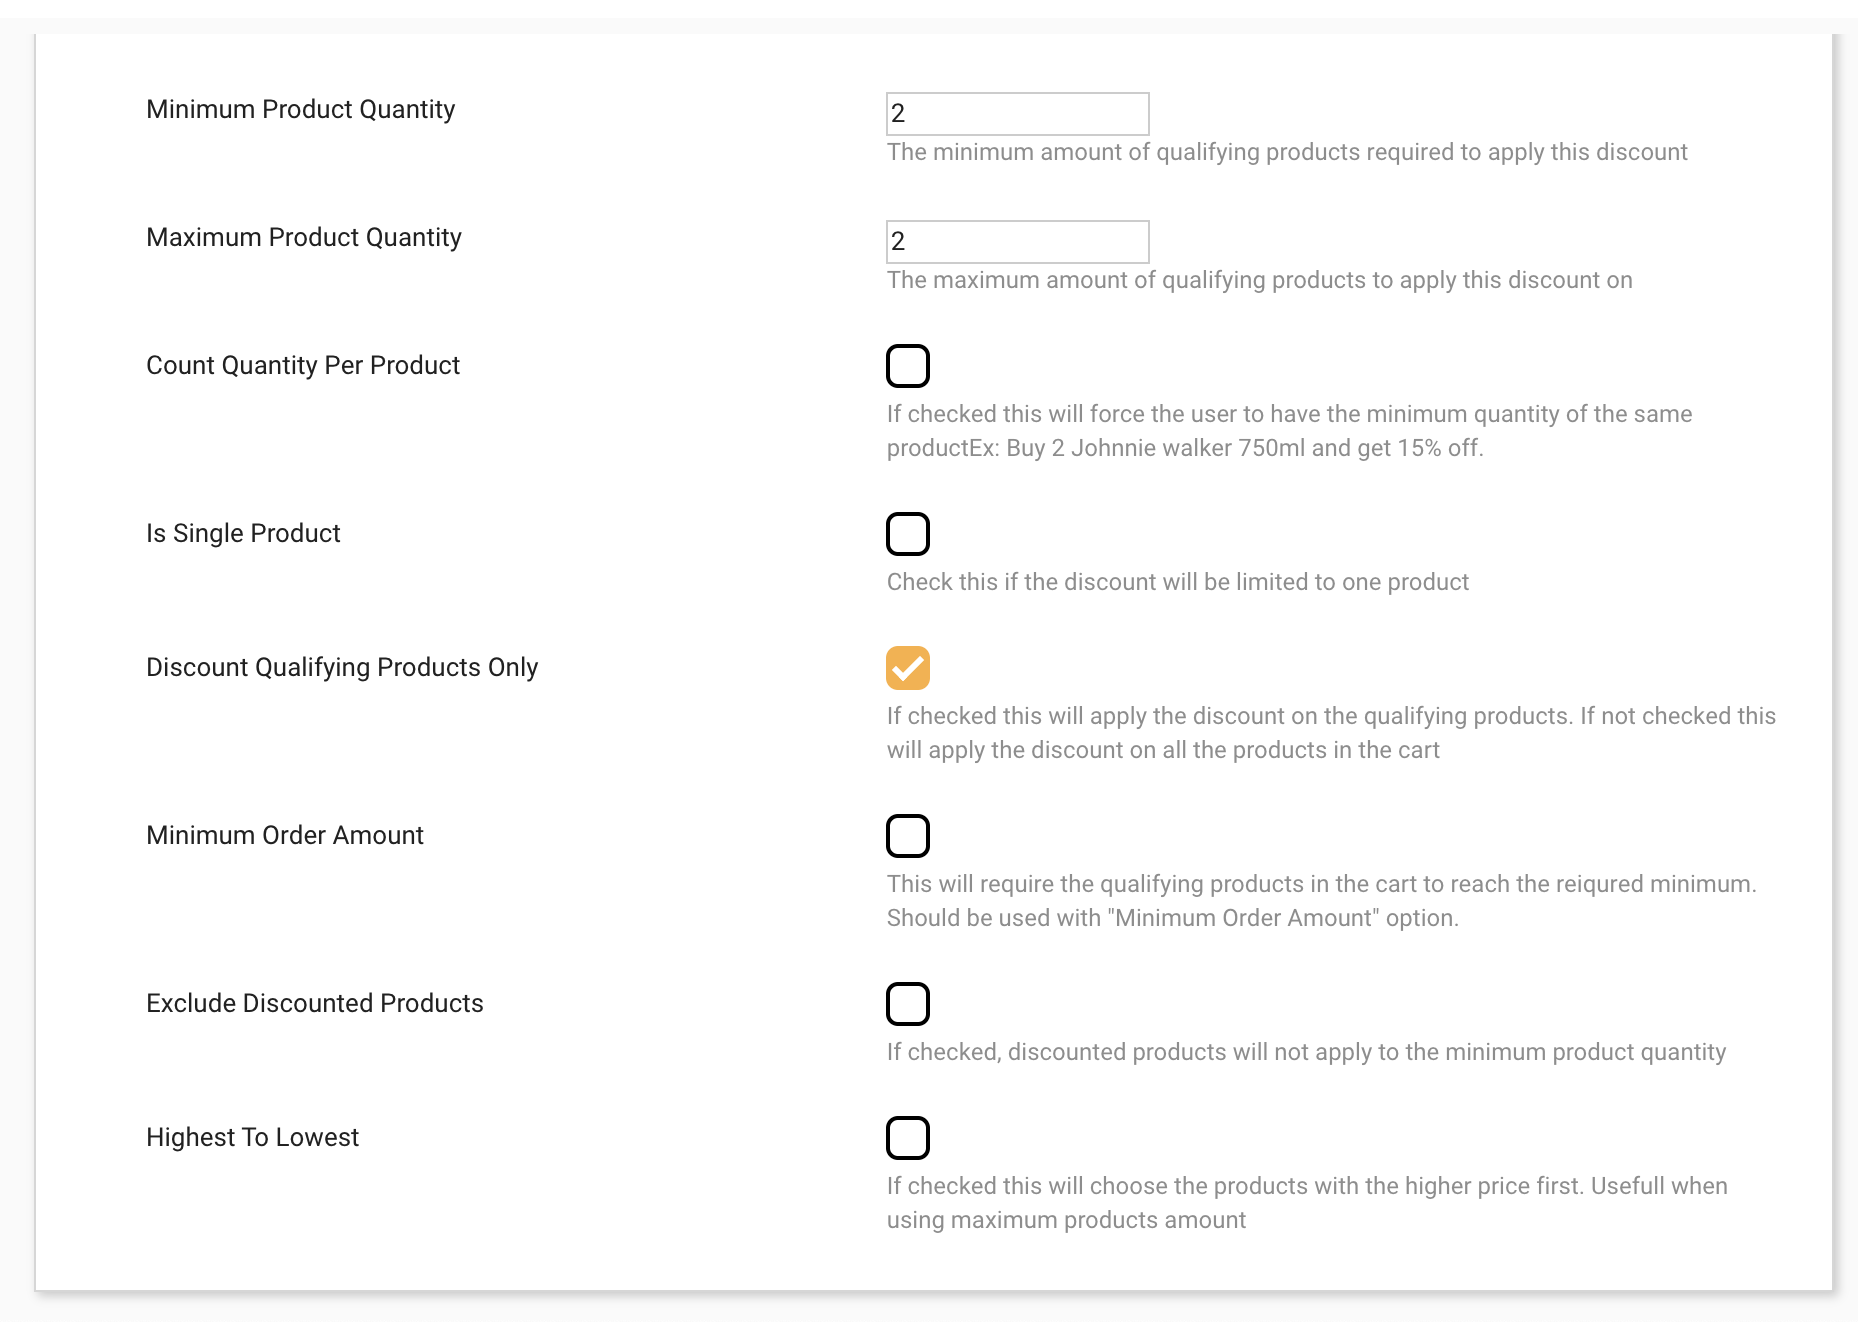Toggle the Highest To Lowest checkbox

pos(907,1138)
